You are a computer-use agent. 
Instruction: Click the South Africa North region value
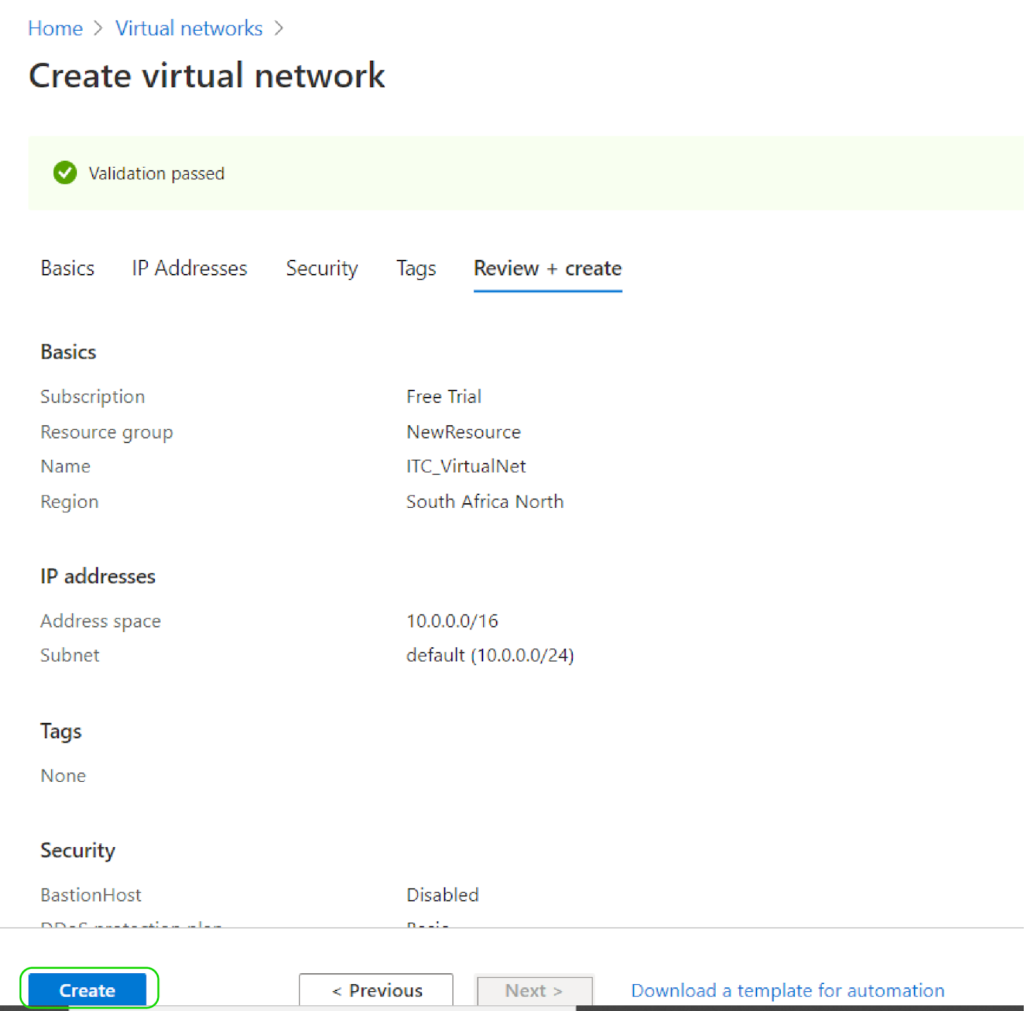point(485,501)
